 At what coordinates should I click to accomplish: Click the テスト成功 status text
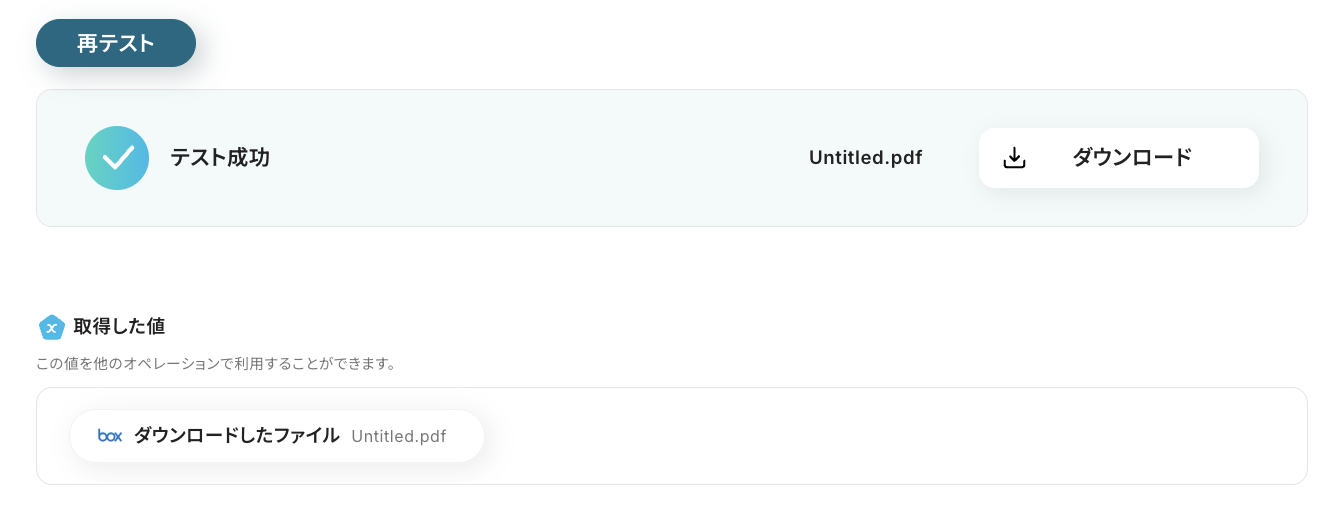coord(220,158)
